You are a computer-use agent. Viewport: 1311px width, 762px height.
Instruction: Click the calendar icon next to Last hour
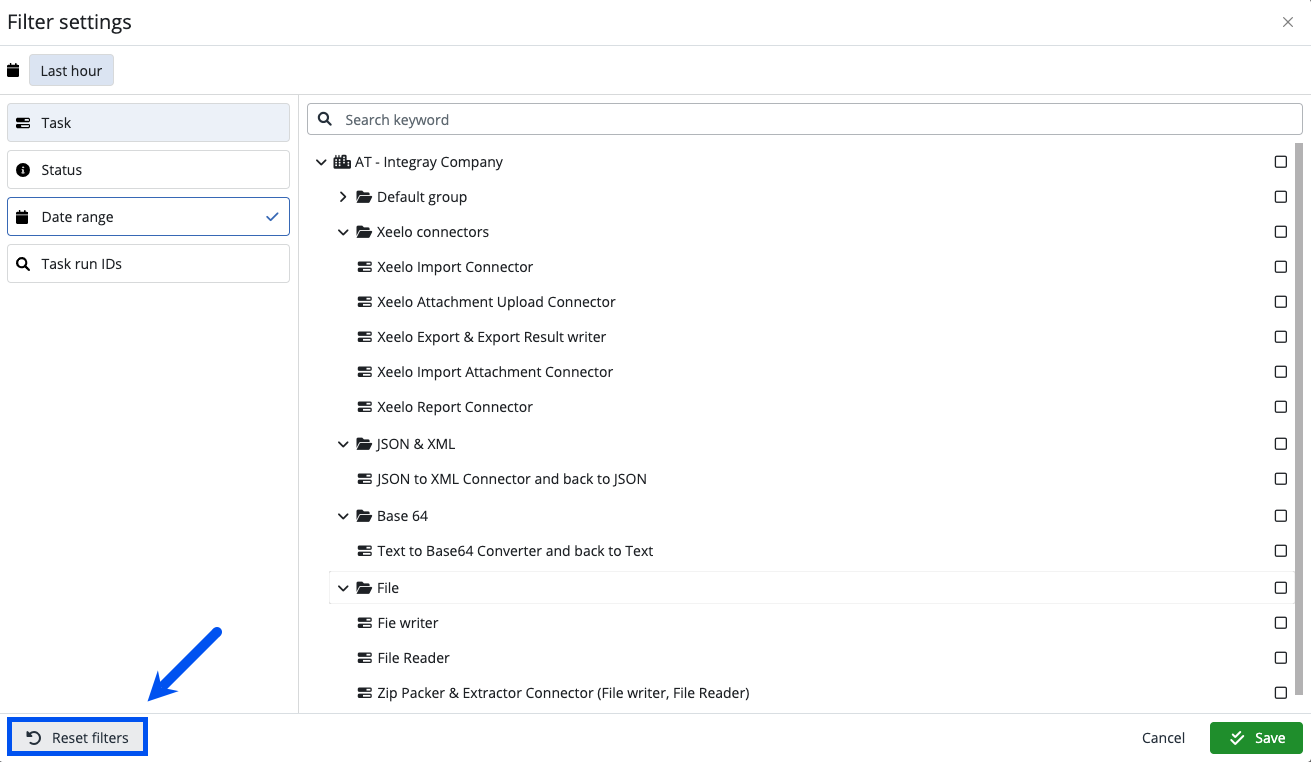(13, 70)
